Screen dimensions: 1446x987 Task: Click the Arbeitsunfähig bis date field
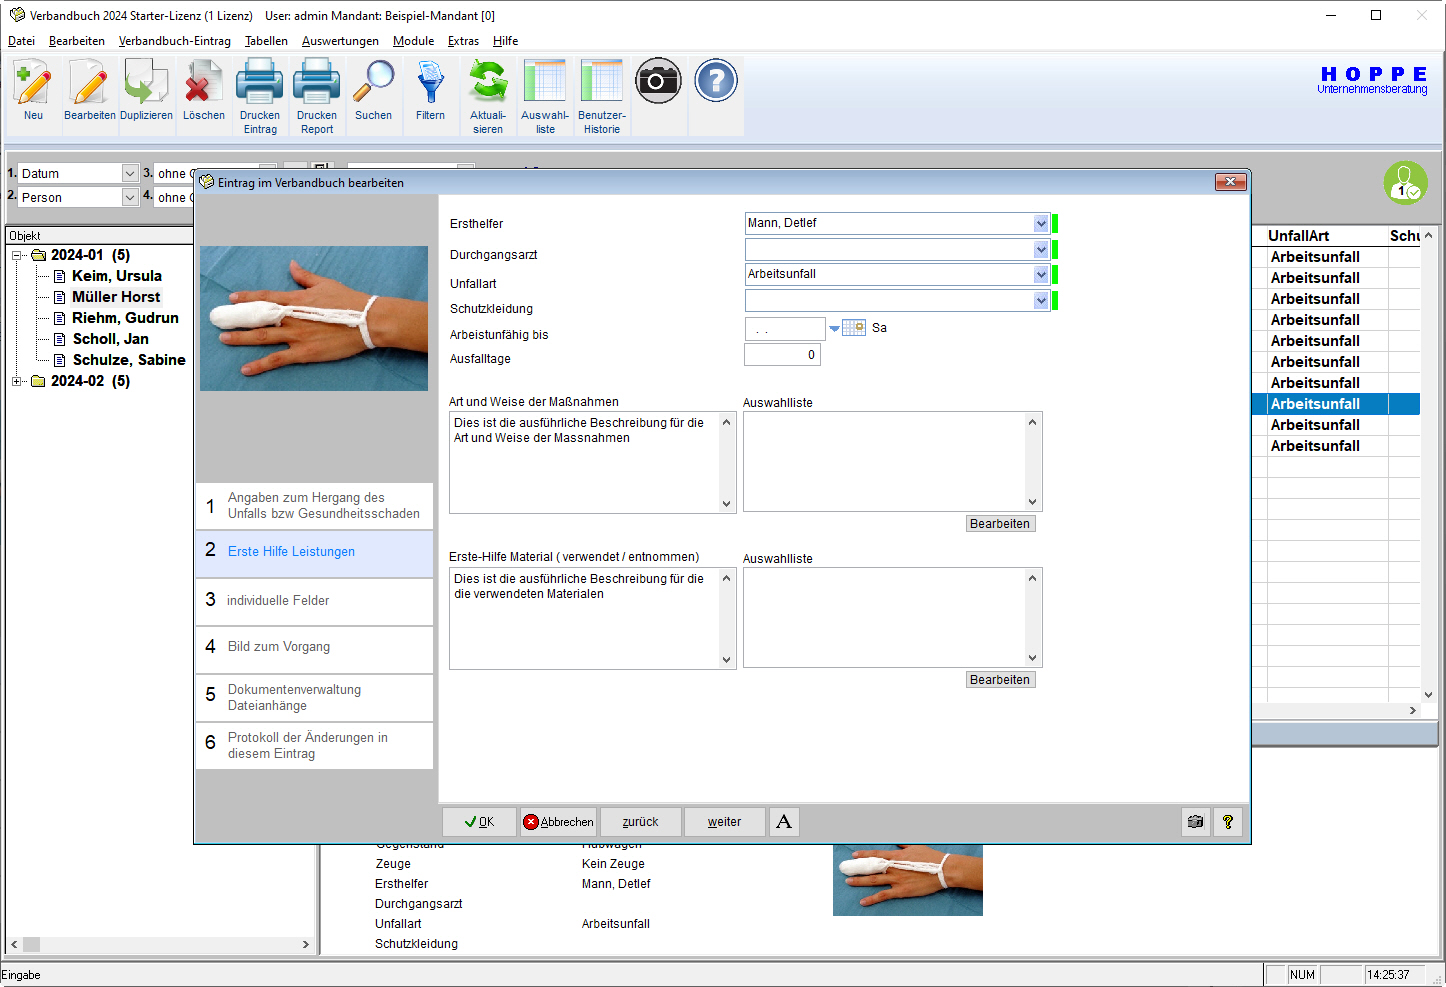(785, 328)
